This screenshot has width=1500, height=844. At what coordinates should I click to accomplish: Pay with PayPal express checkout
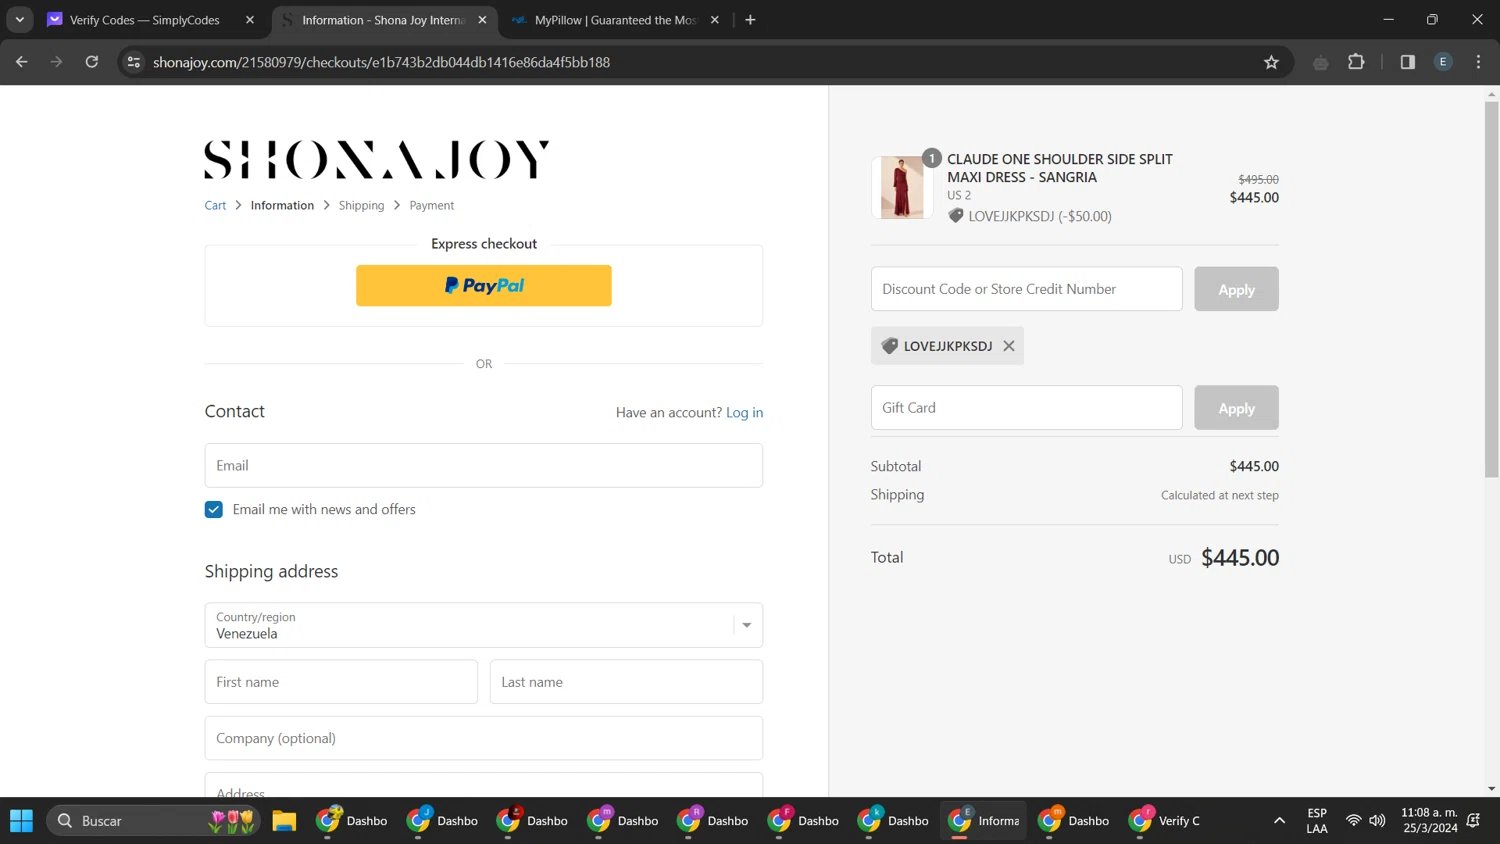(484, 285)
